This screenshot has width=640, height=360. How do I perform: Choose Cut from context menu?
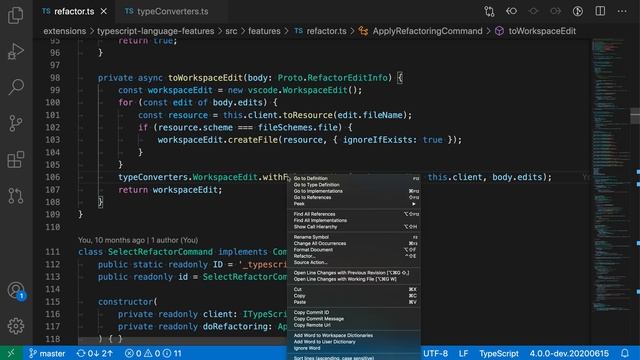(x=354, y=289)
